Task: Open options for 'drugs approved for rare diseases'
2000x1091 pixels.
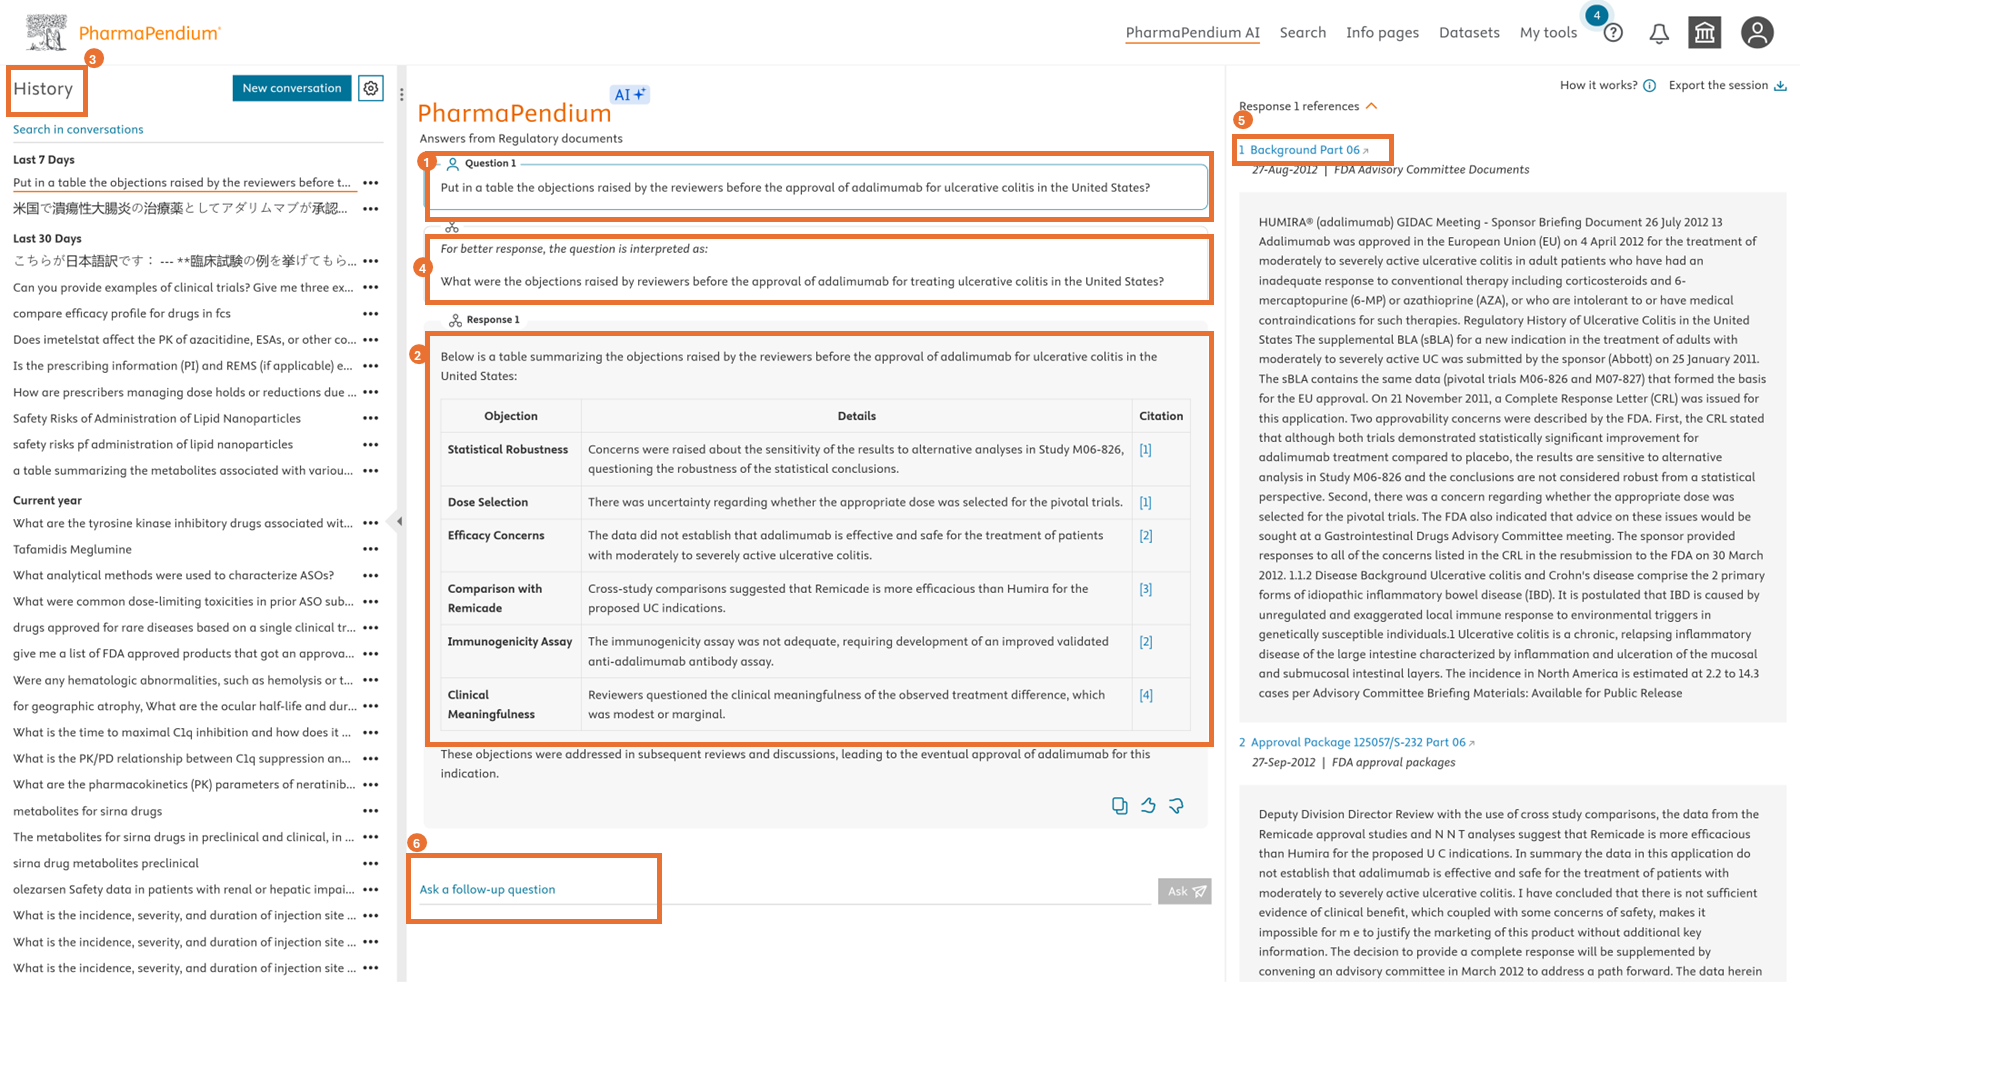Action: (371, 628)
